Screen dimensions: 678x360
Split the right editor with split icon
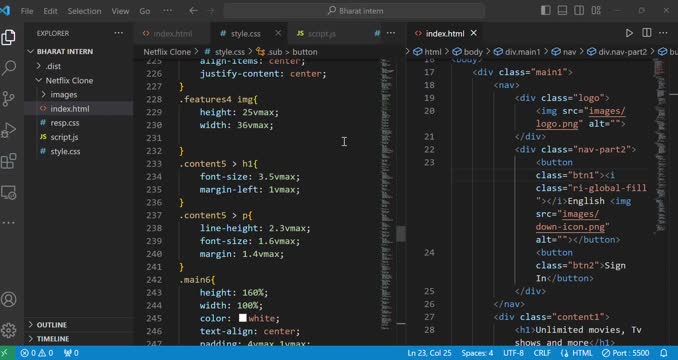pyautogui.click(x=646, y=33)
